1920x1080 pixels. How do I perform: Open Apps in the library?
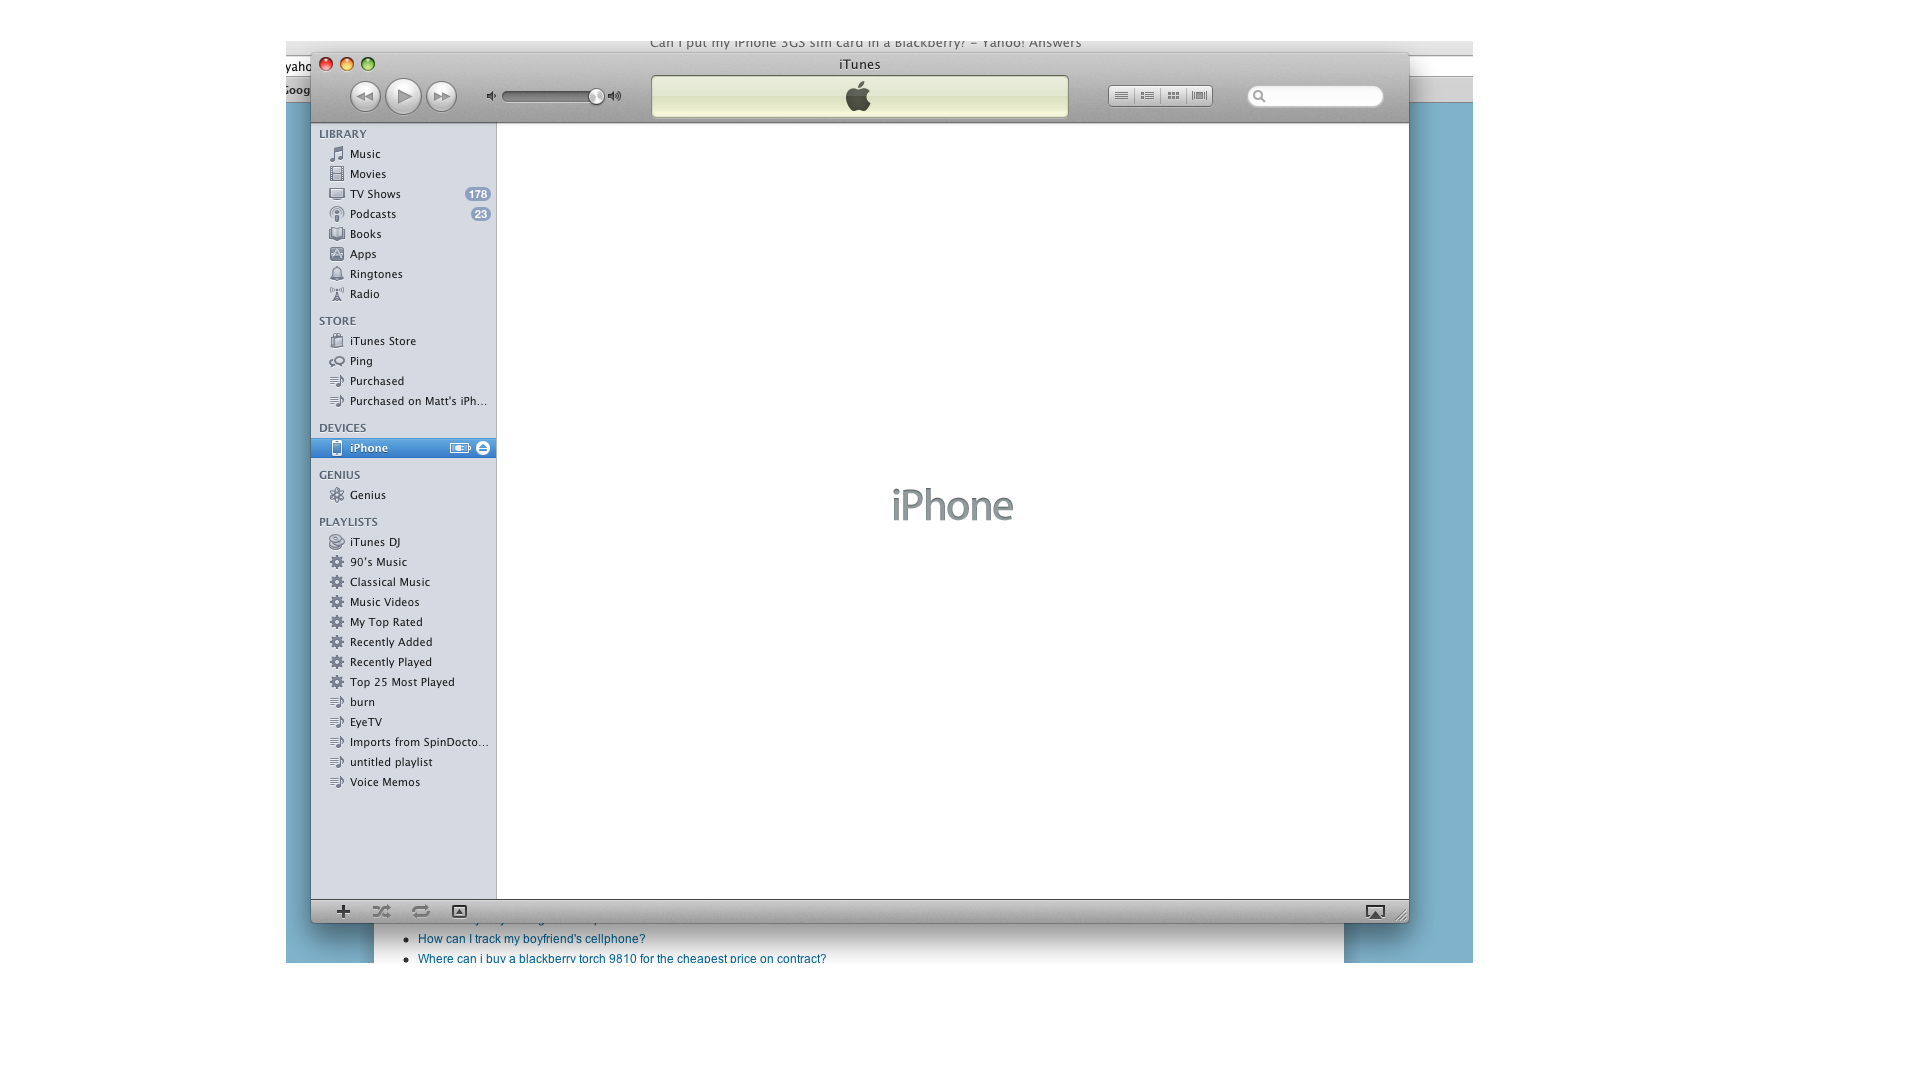[403, 254]
